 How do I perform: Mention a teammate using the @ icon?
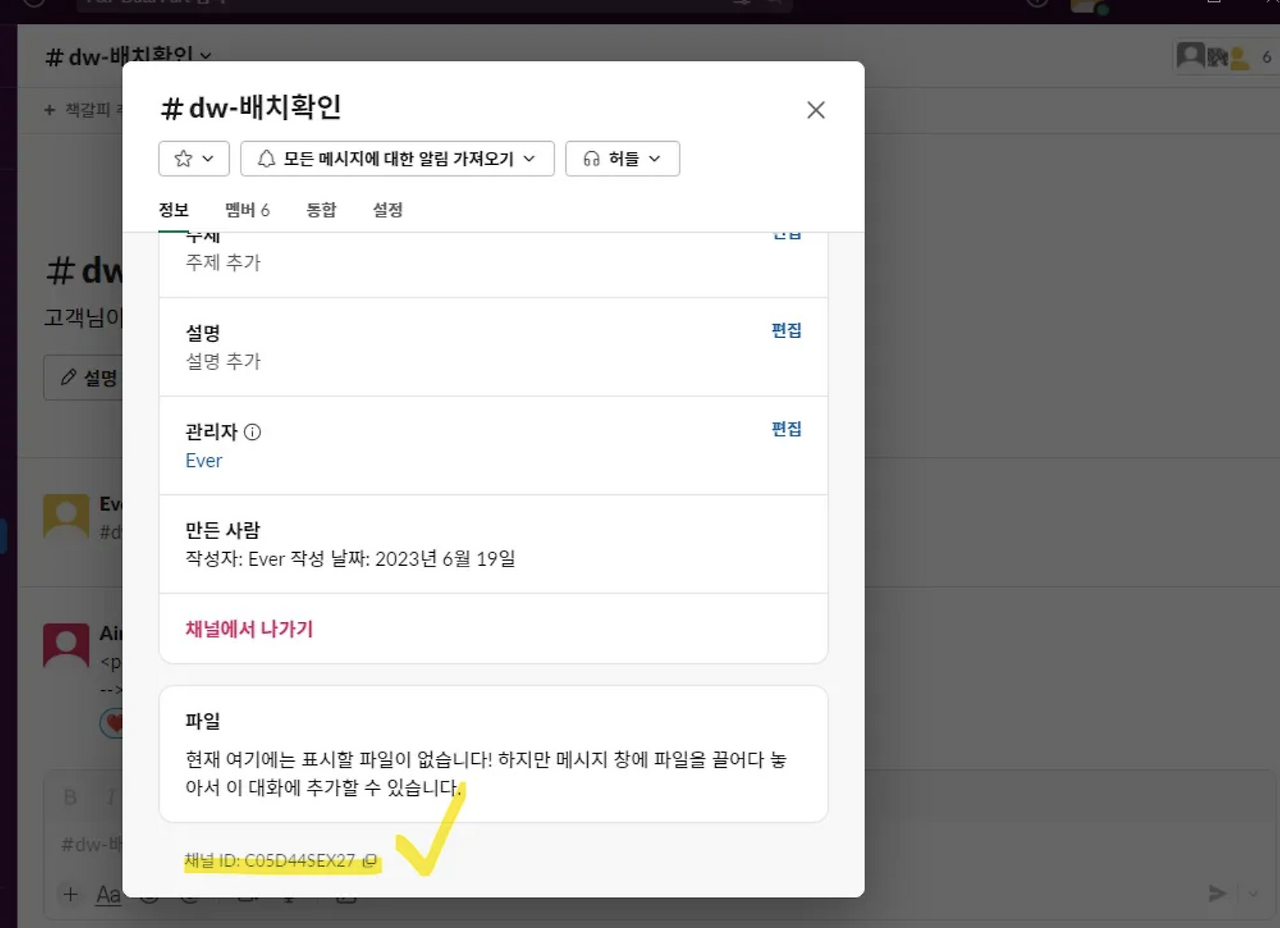tap(189, 895)
